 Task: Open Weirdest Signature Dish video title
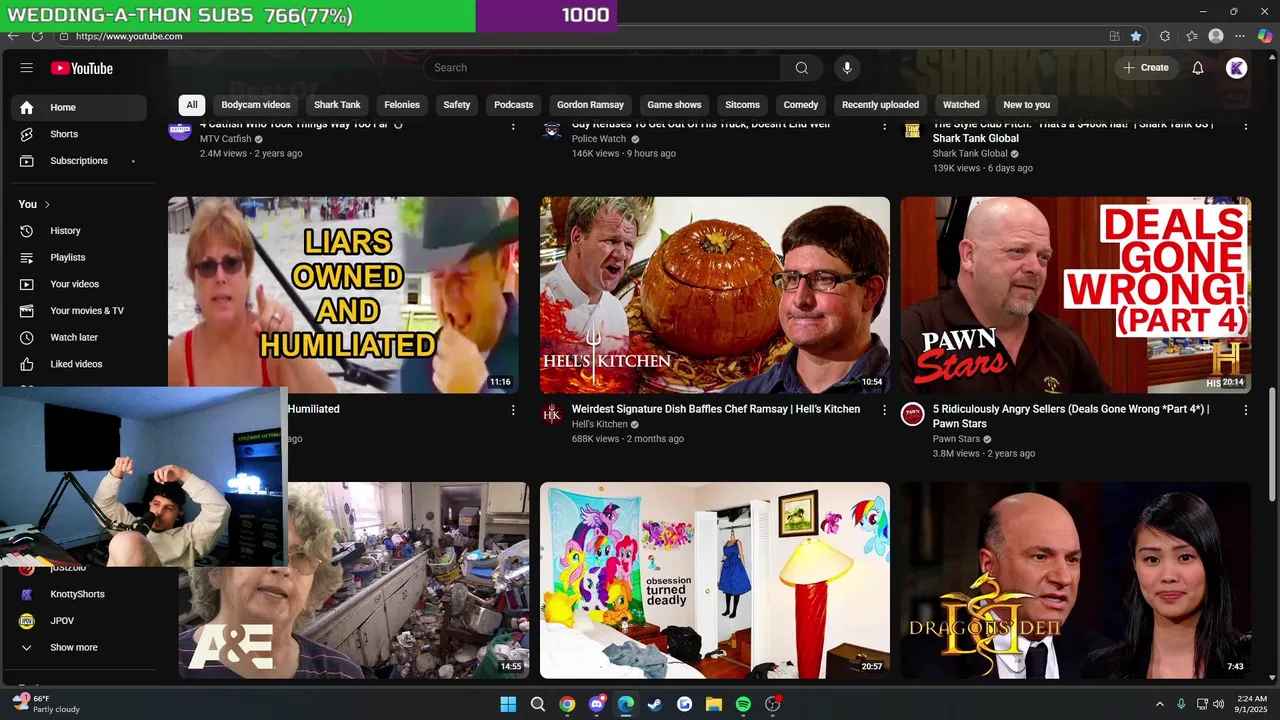(x=716, y=409)
